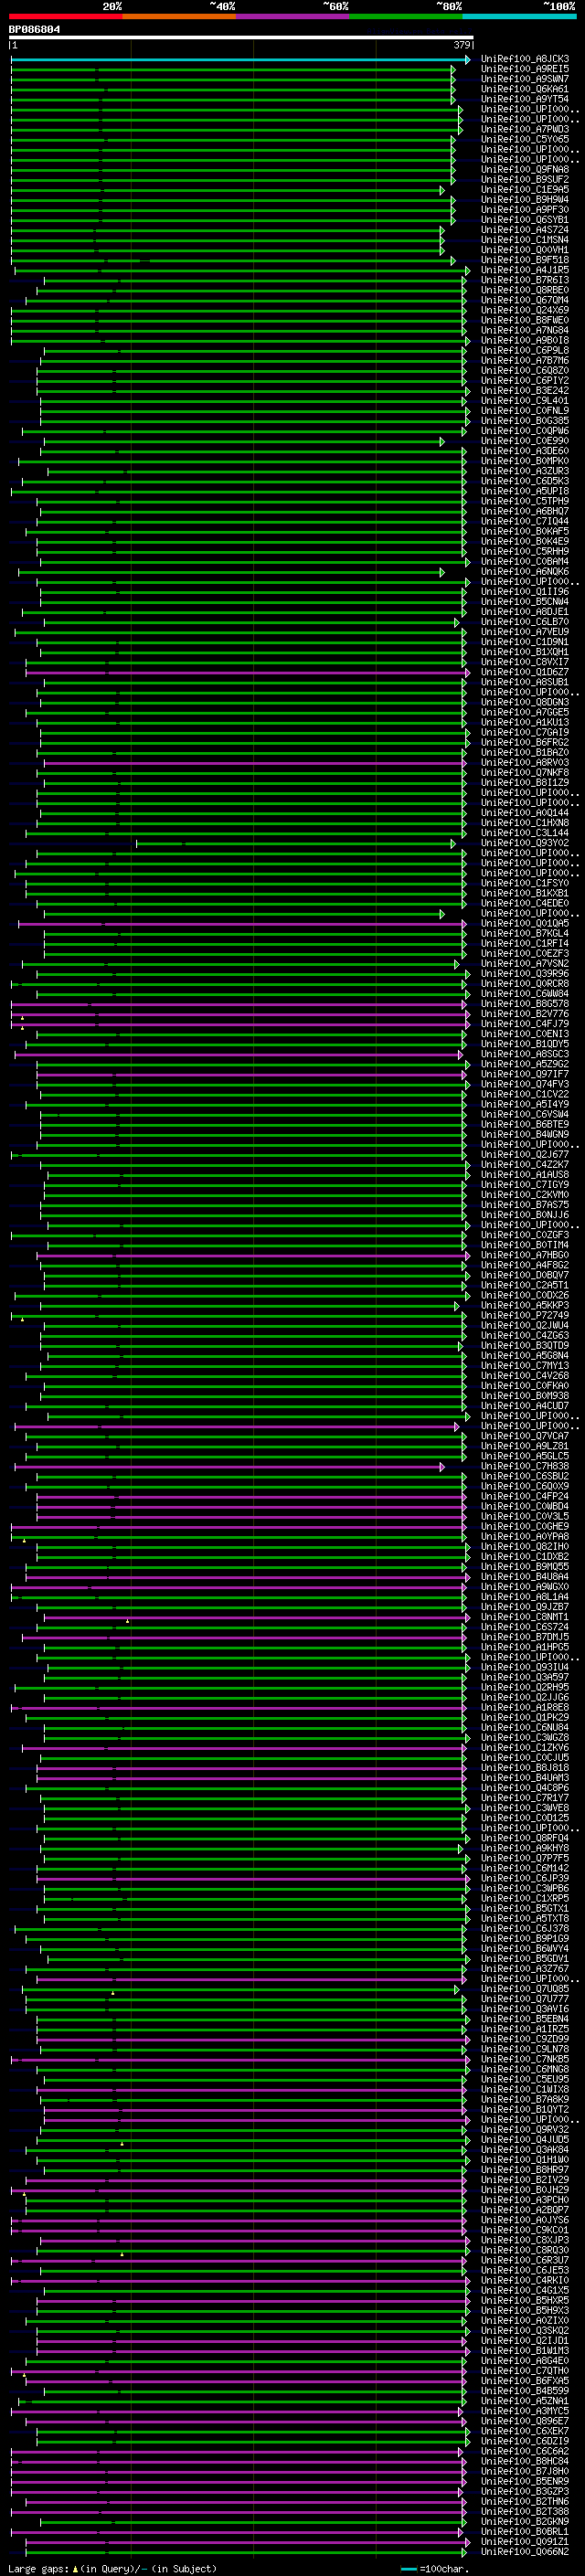Viewport: 585px width, 2576px height.
Task: Click hit UniRef100_Q2J677
Action: [x=525, y=1154]
